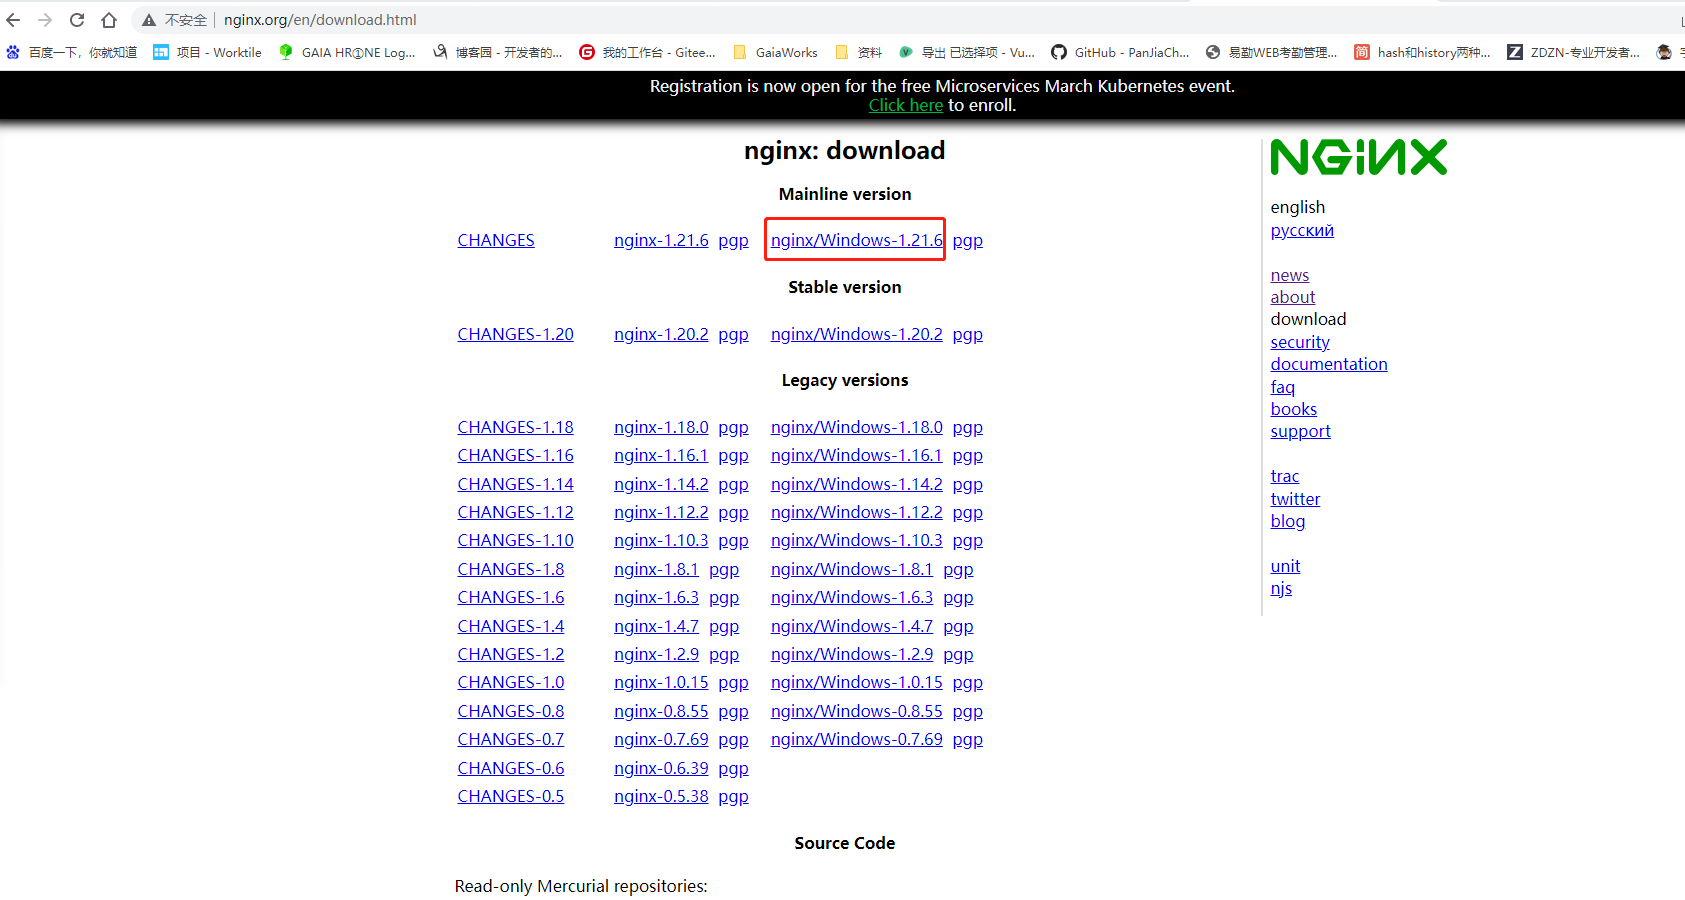Open the support link in sidebar
The image size is (1685, 900).
tap(1301, 432)
